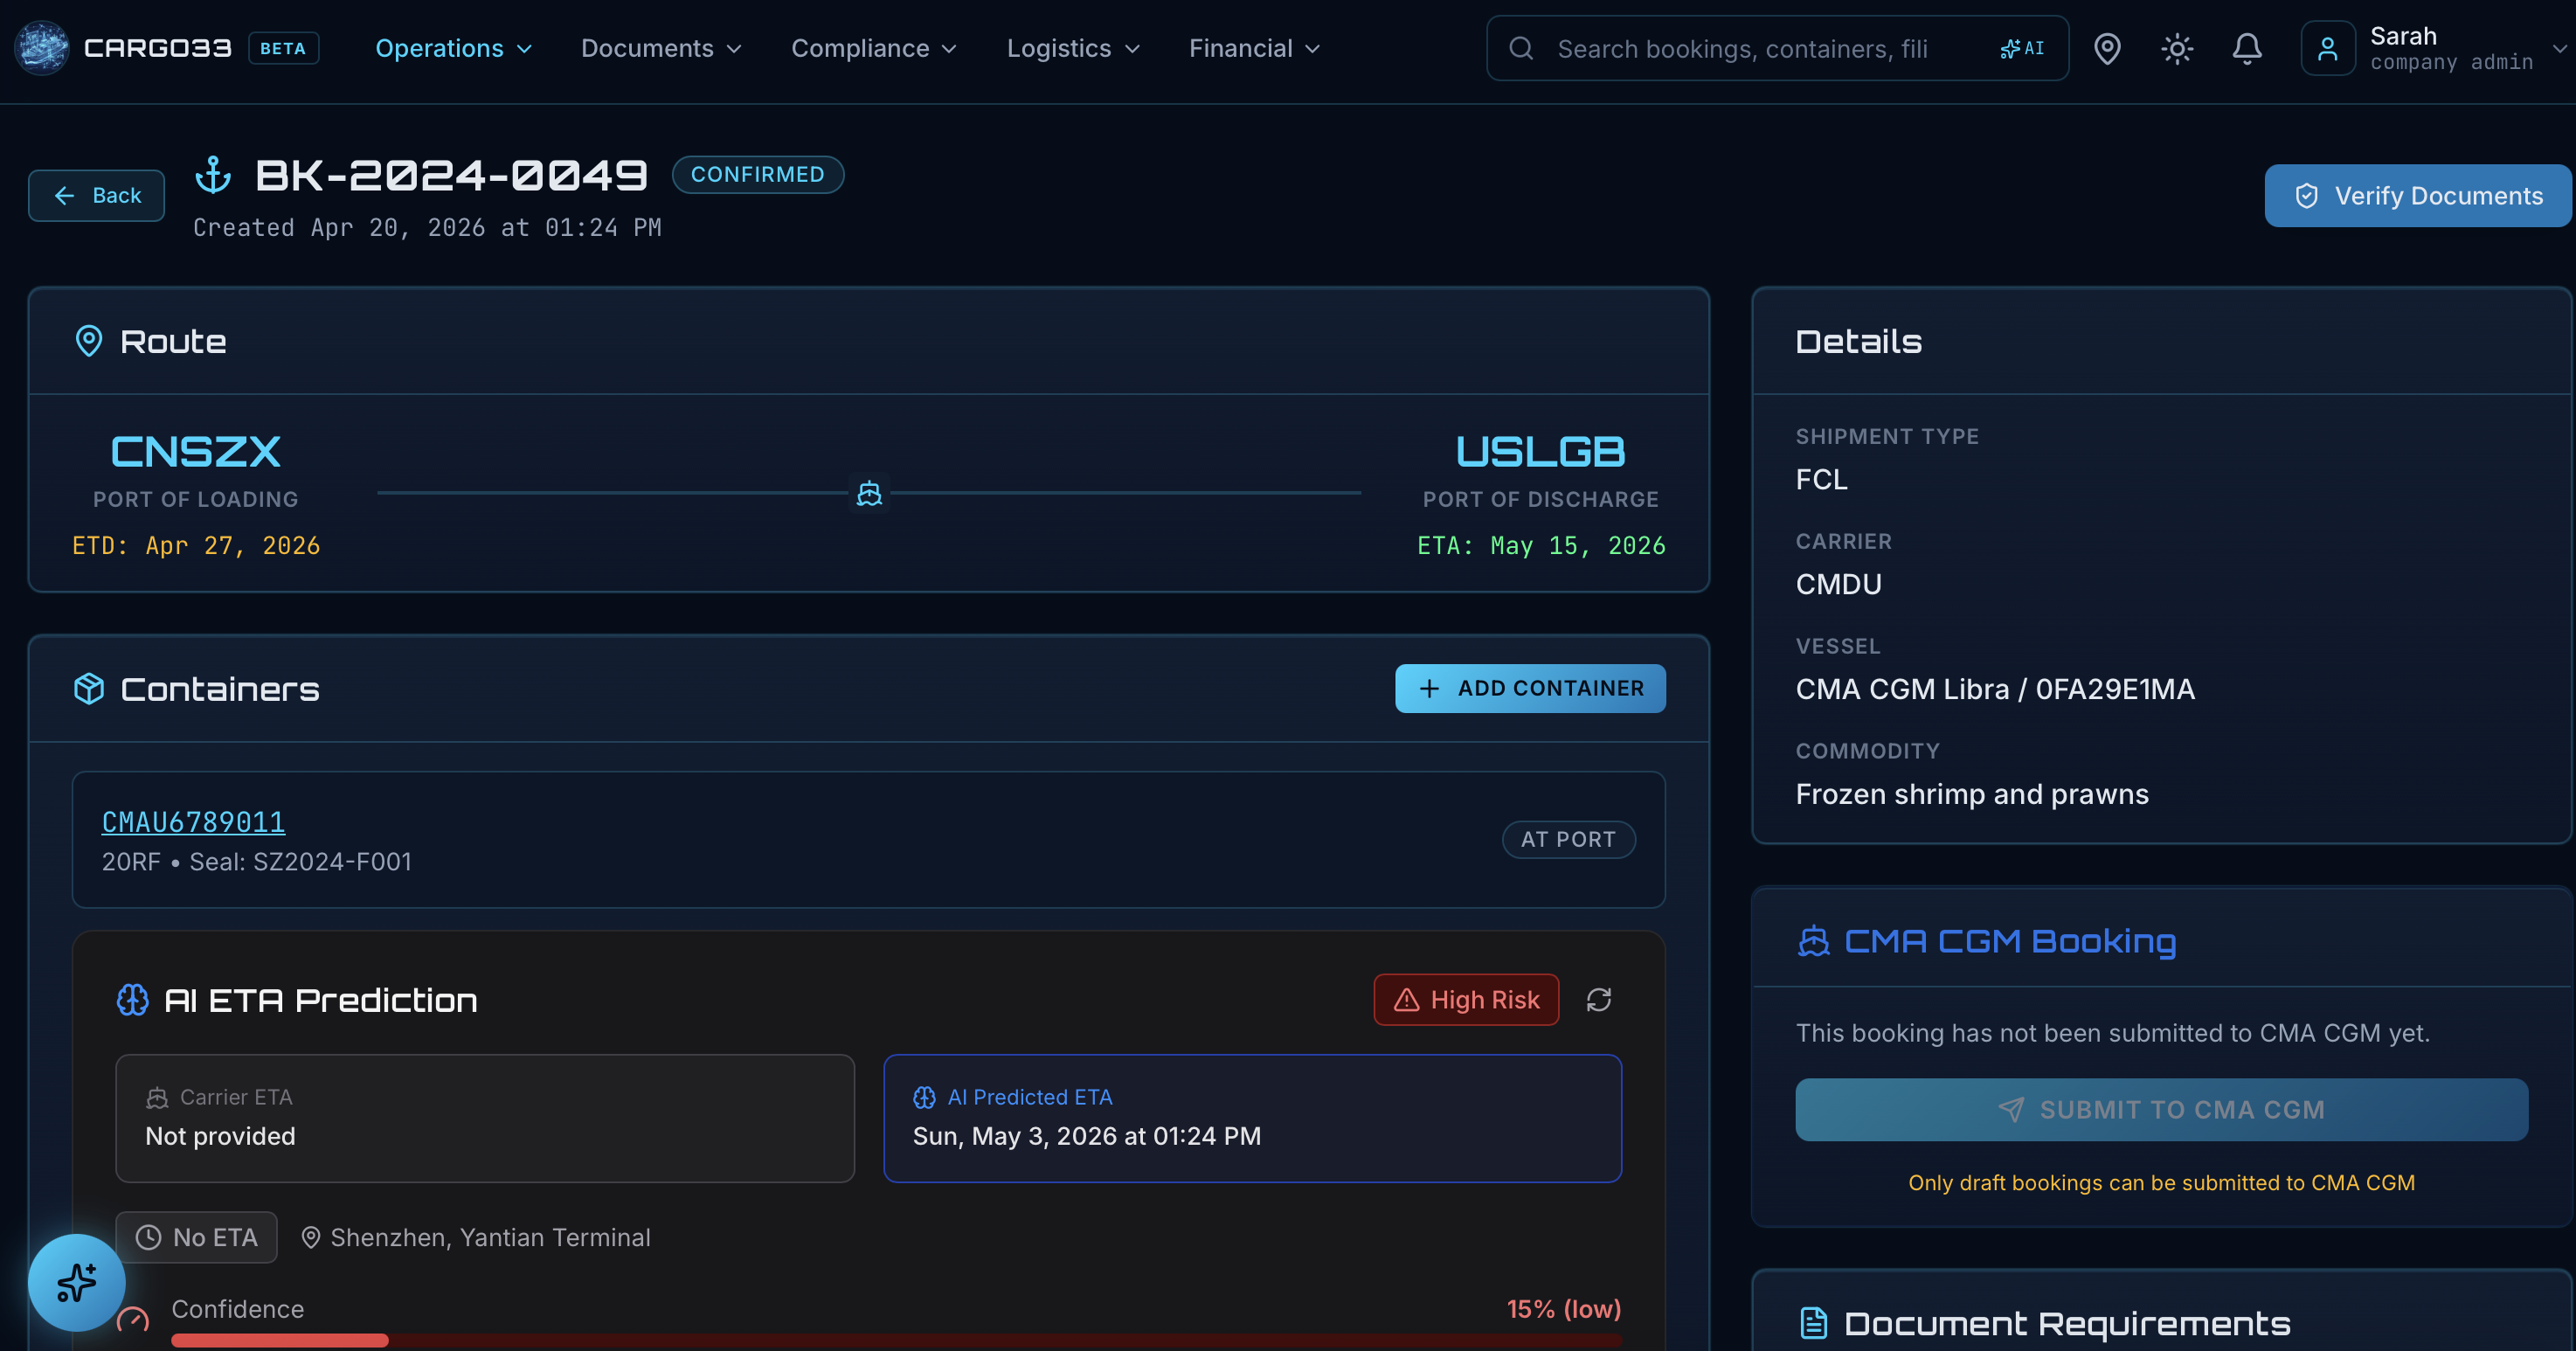Viewport: 2576px width, 1351px height.
Task: Click the Verify Documents button
Action: click(2417, 196)
